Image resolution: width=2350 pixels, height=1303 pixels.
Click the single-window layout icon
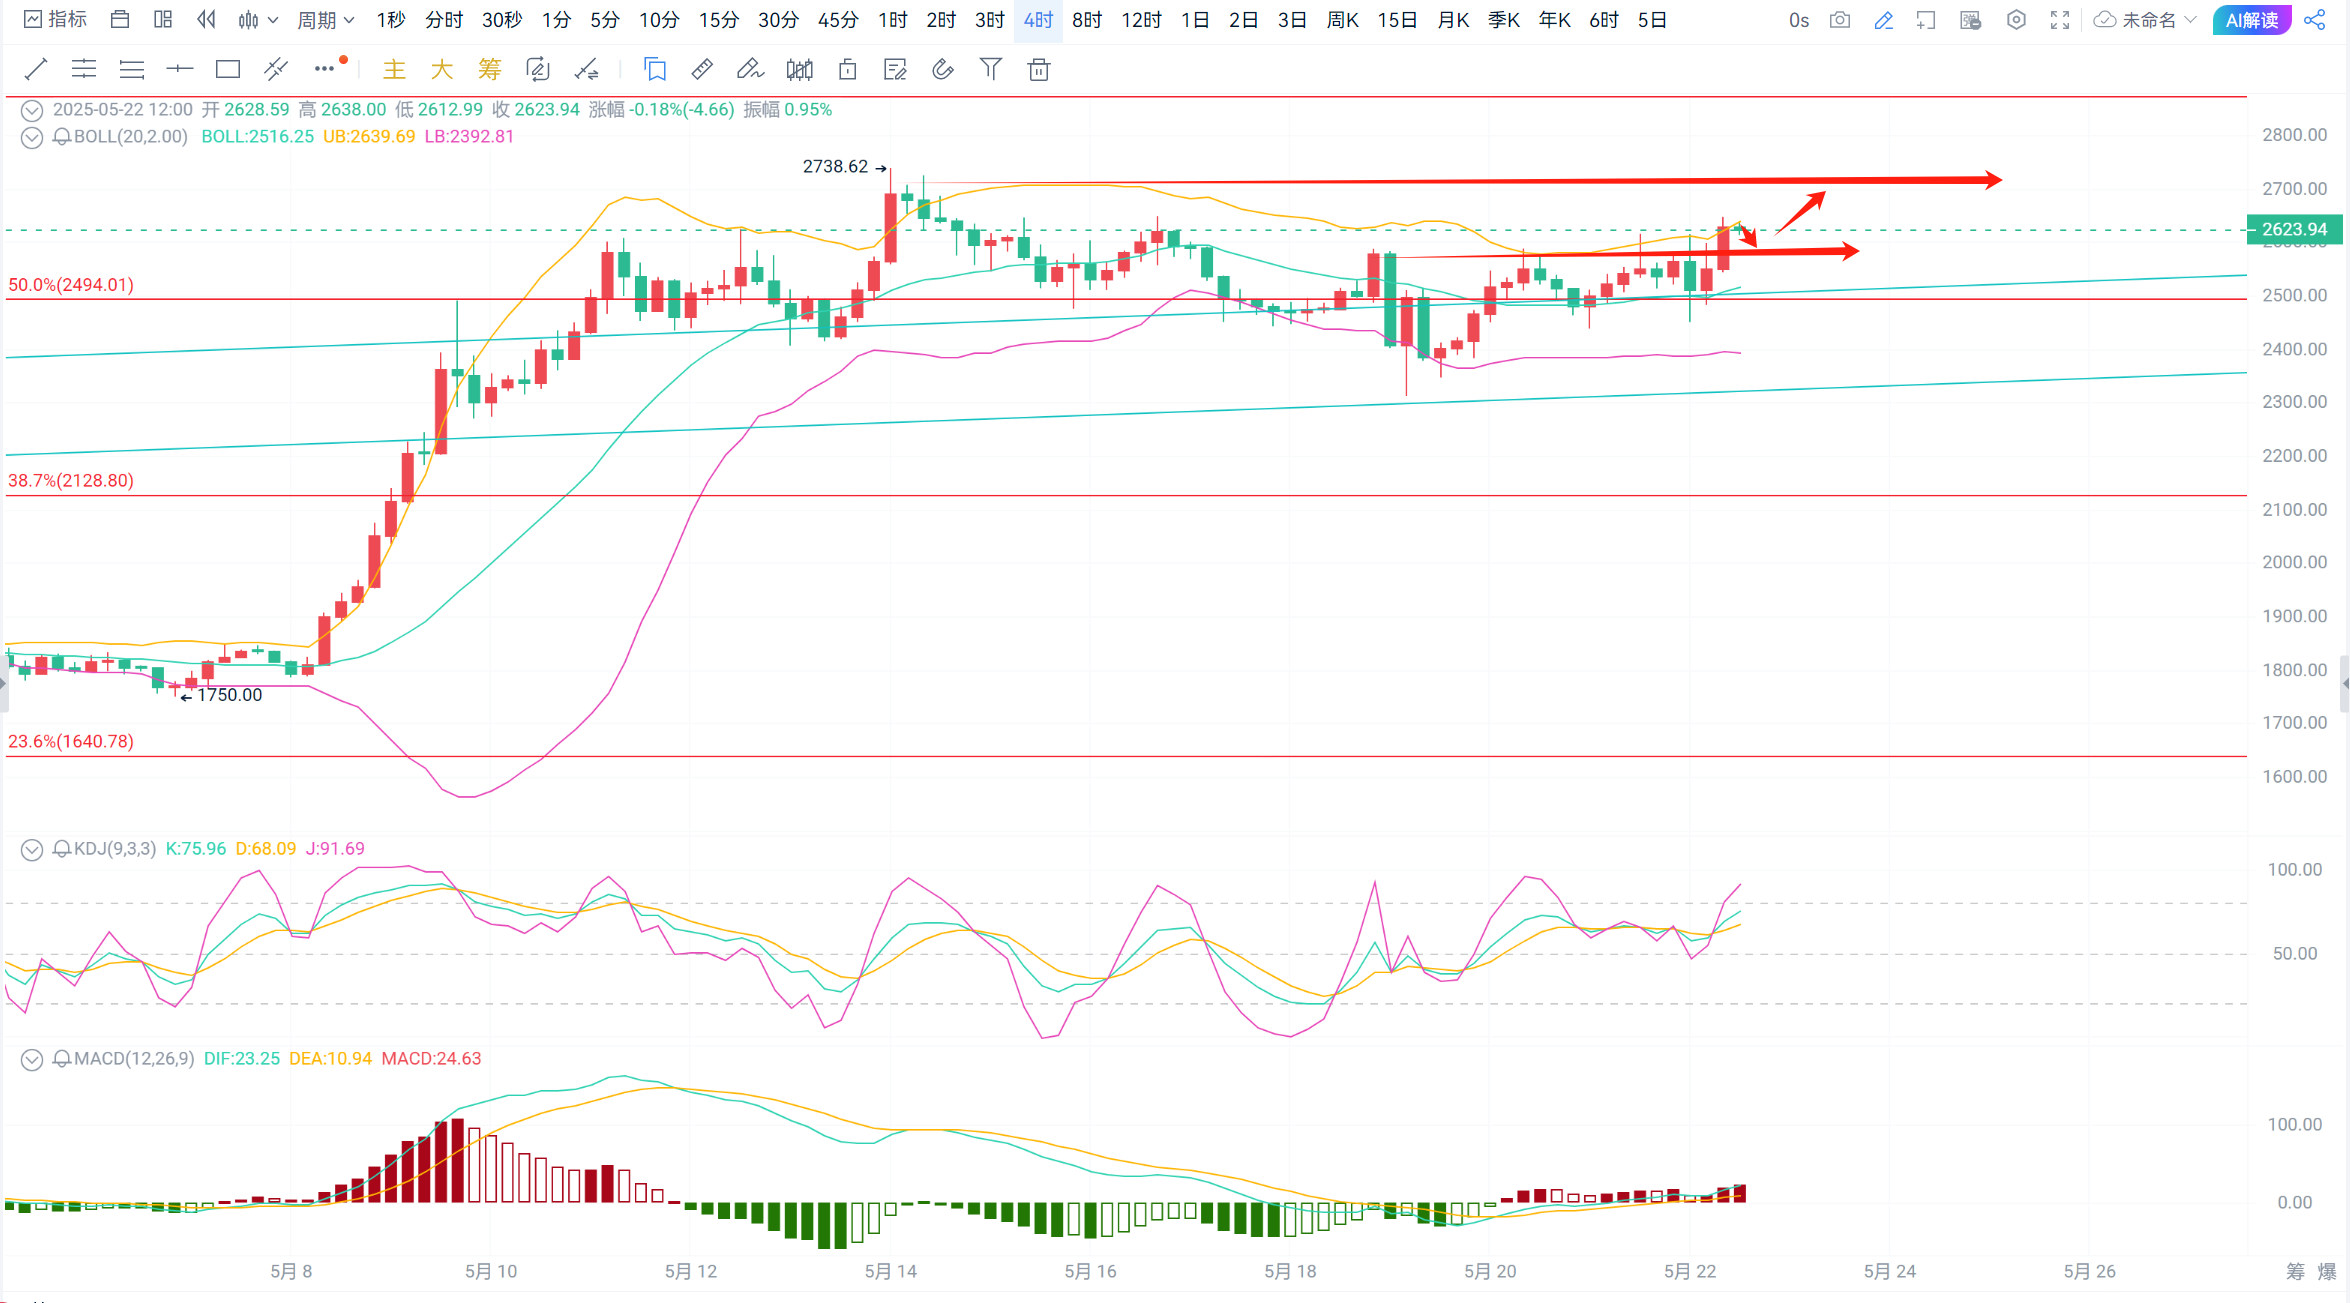tap(120, 19)
